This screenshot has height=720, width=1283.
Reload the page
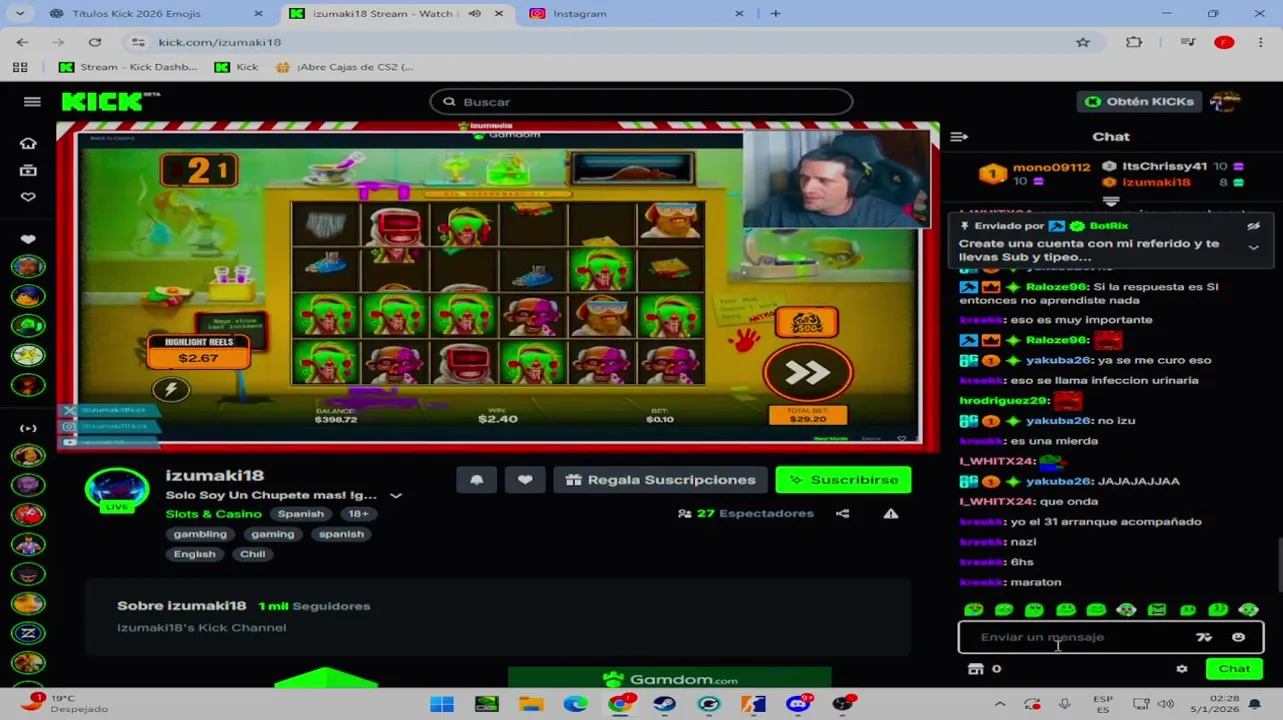[95, 42]
